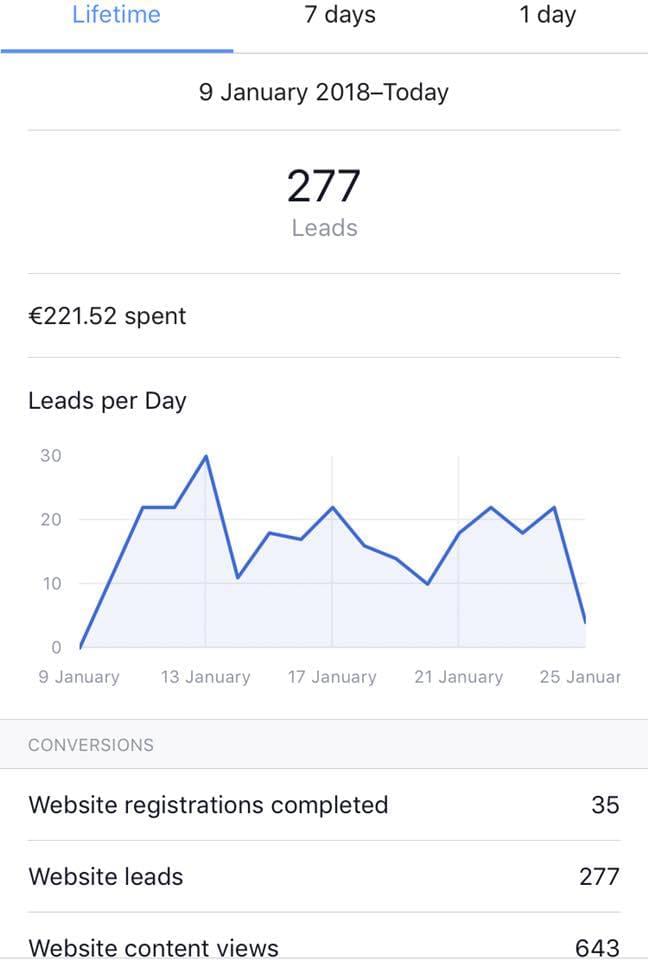The height and width of the screenshot is (960, 648).
Task: Tap the 25 January x-axis label
Action: (580, 677)
